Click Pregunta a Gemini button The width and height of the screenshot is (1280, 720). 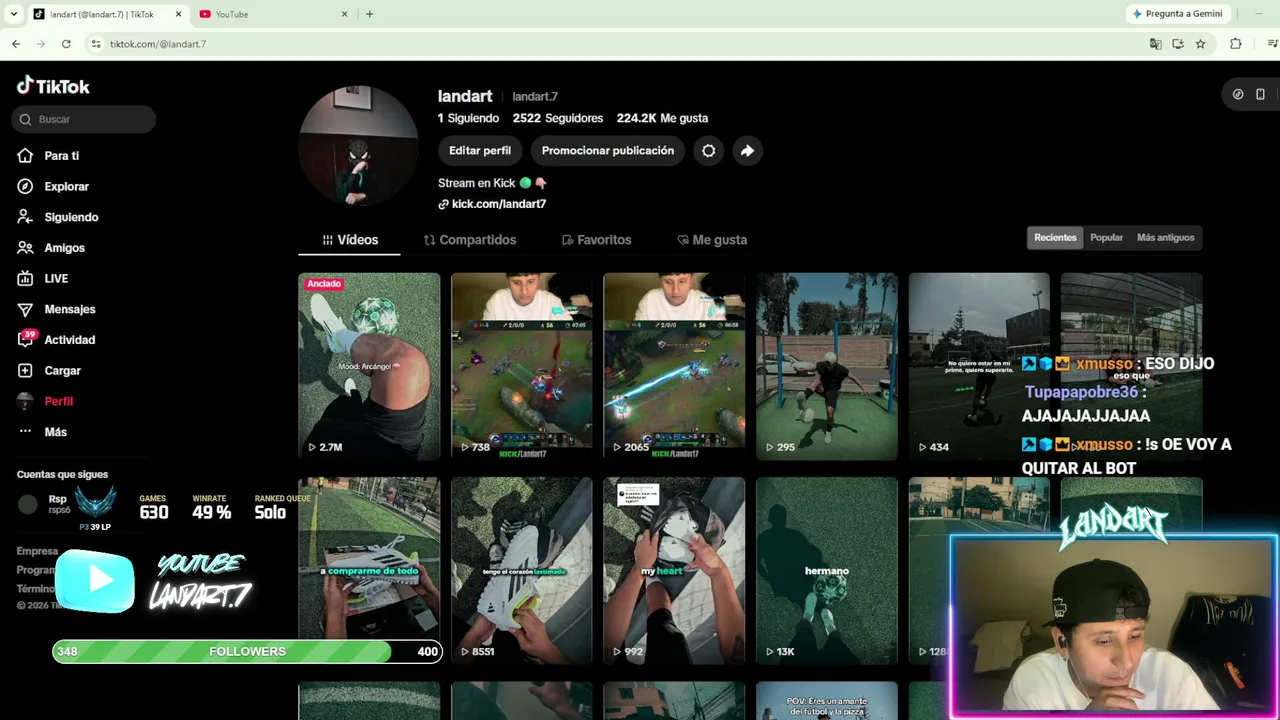click(x=1177, y=14)
